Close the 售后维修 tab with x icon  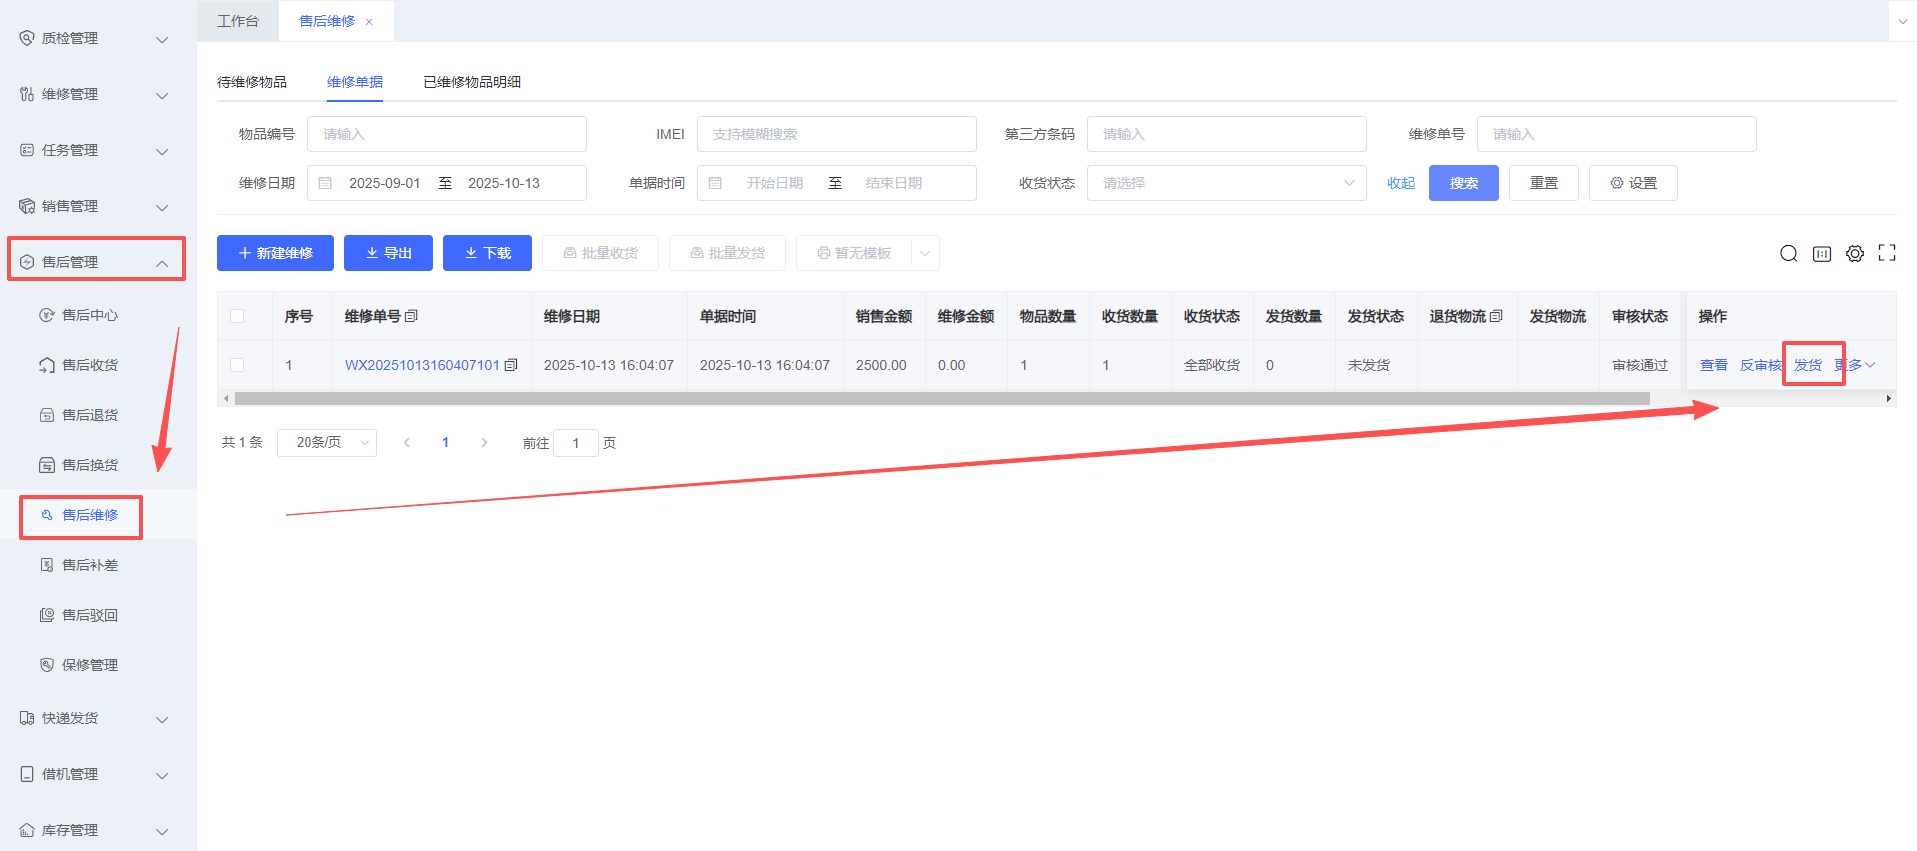369,22
